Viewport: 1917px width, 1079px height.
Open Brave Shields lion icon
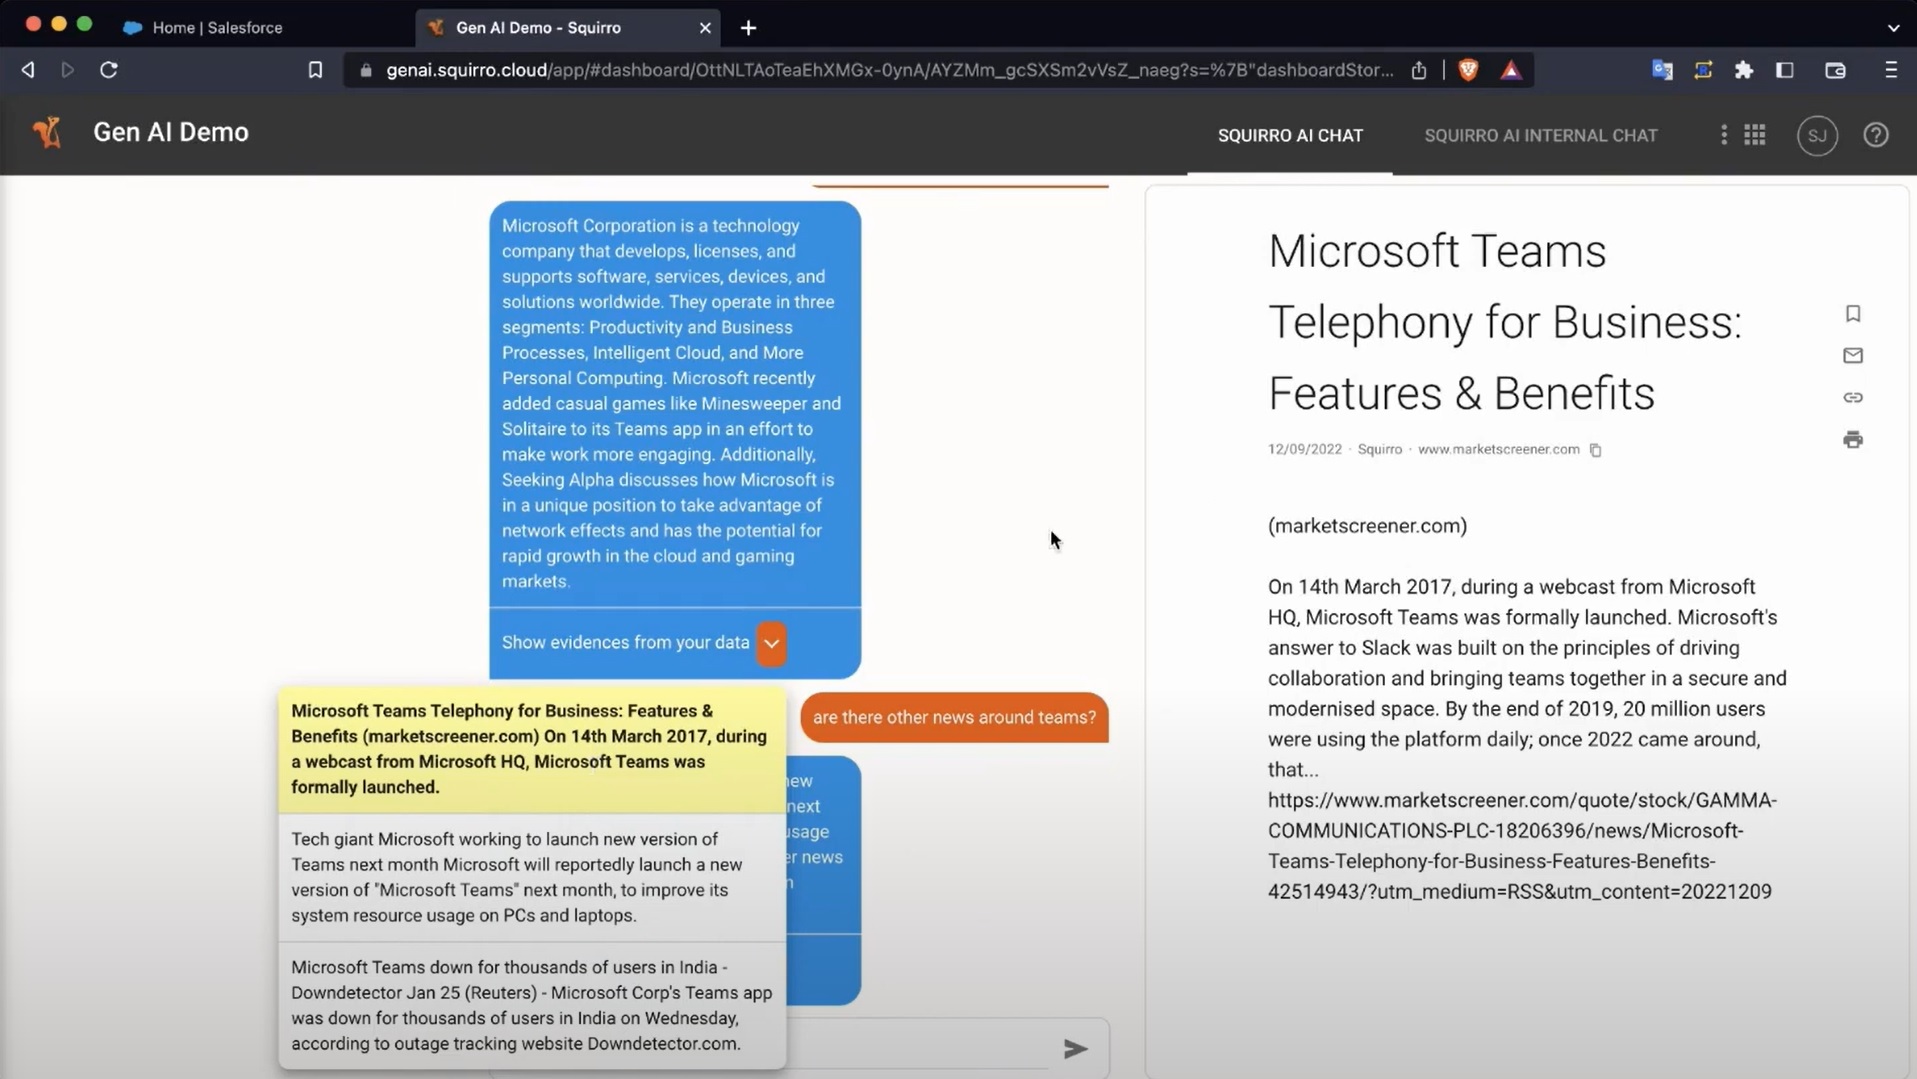(1468, 70)
